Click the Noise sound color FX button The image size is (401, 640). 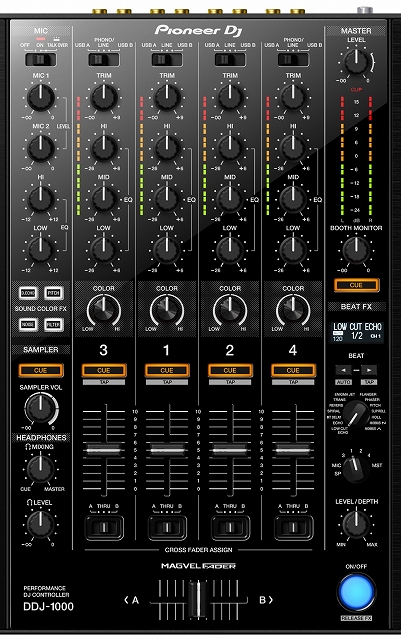click(28, 325)
